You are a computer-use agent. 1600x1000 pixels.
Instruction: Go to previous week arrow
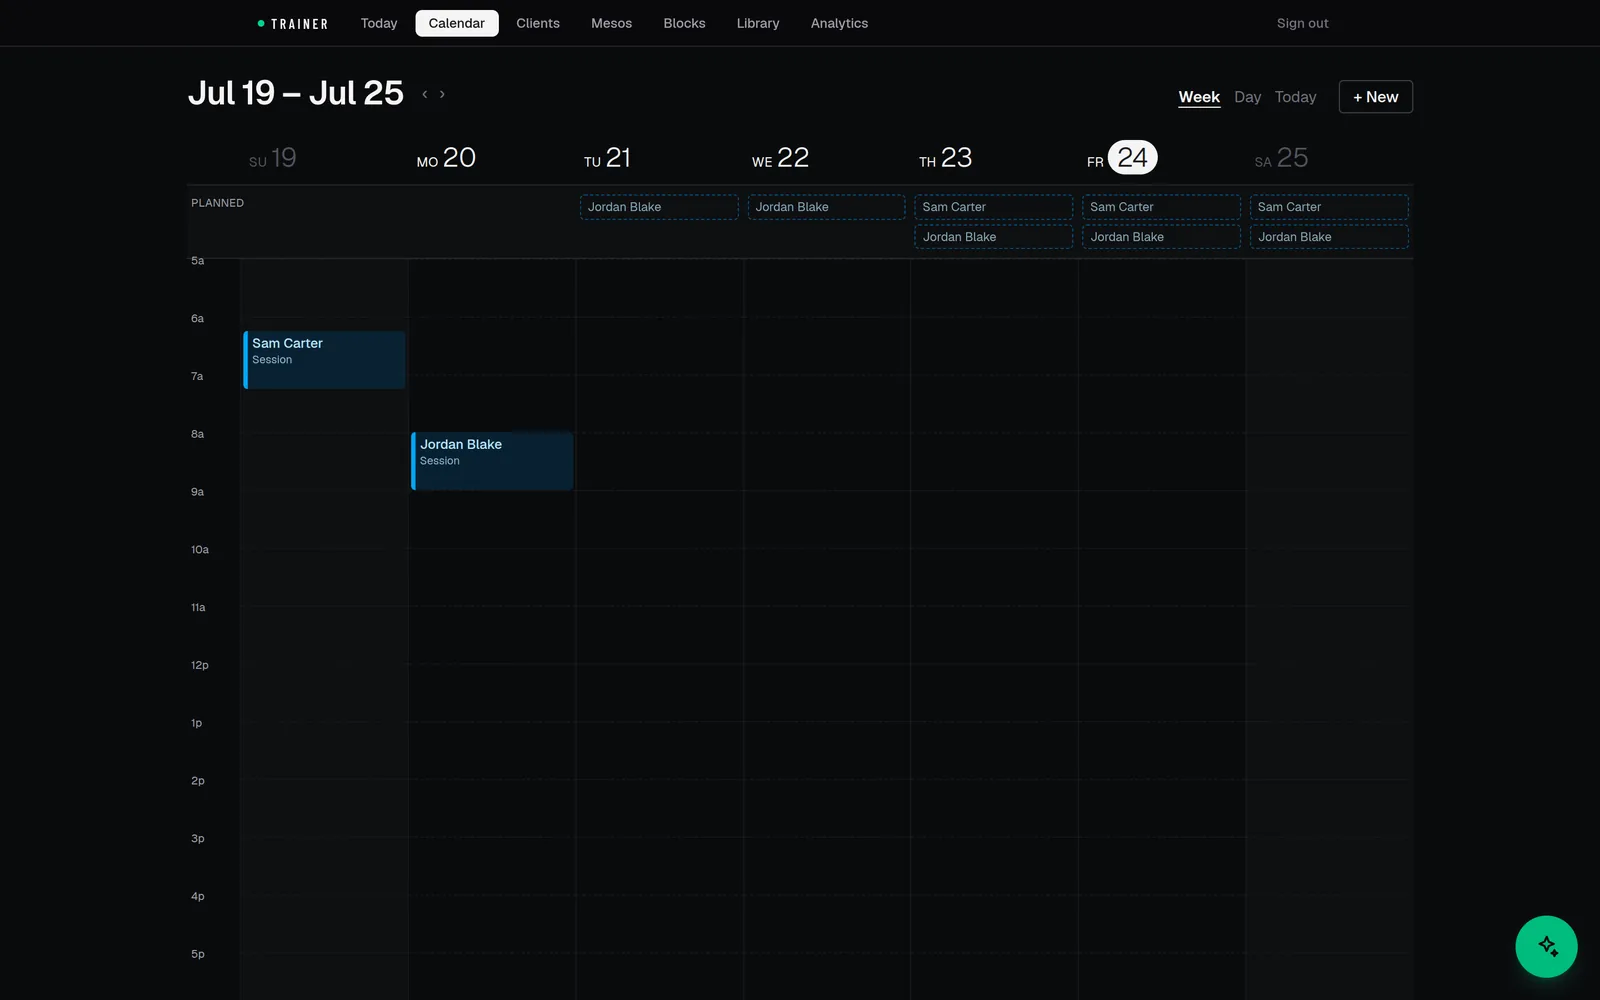(425, 94)
